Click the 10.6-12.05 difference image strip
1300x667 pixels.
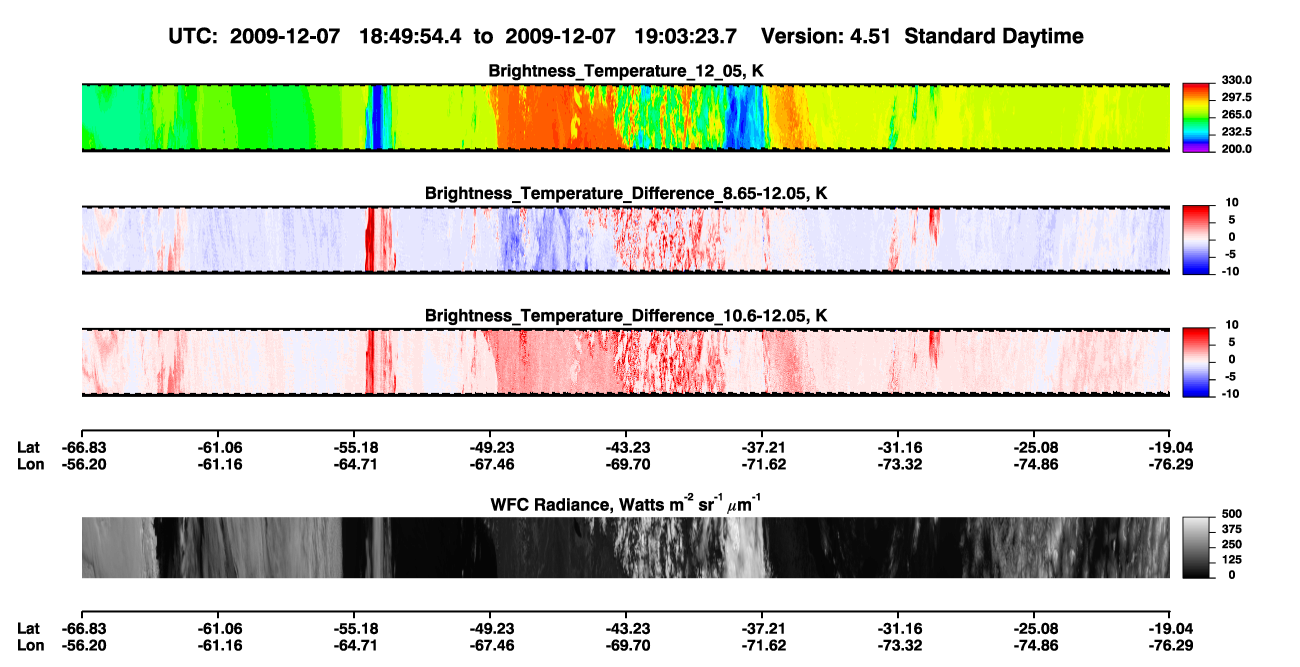coord(625,362)
